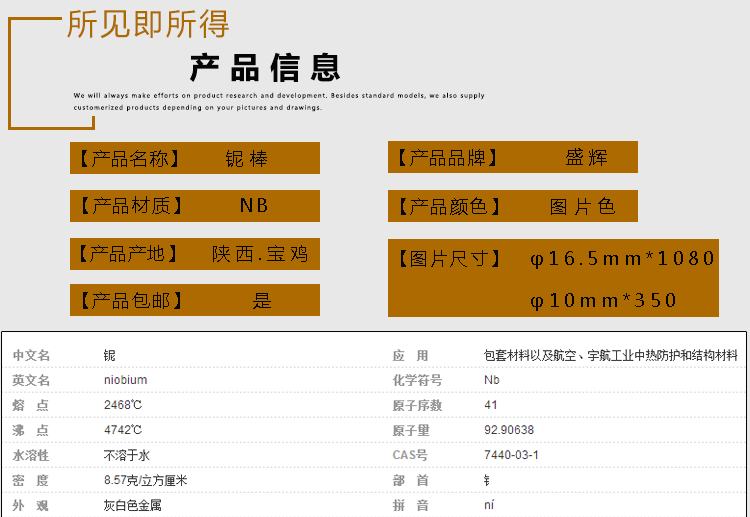Click the appearance value 灰白色金属
Viewport: 750px width, 517px height.
coord(131,506)
